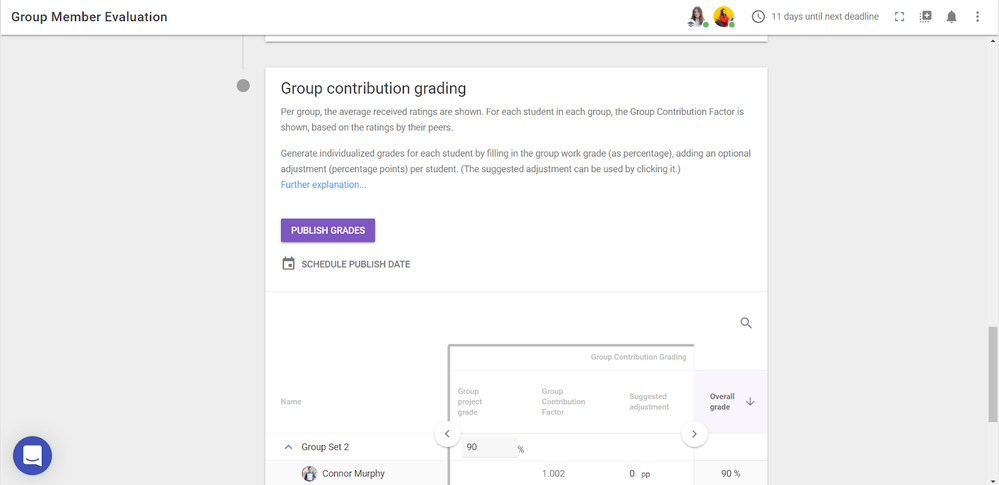
Task: Click Schedule Publish Date
Action: pos(355,264)
